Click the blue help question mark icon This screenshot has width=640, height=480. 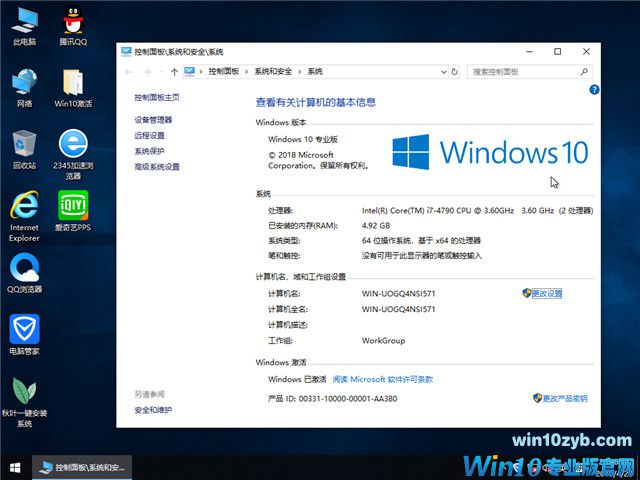pyautogui.click(x=593, y=90)
